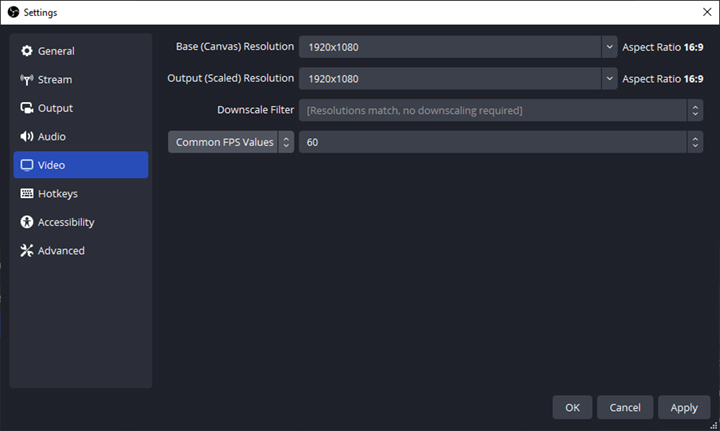Open the FPS value 60 selector arrows
720x431 pixels.
[695, 142]
